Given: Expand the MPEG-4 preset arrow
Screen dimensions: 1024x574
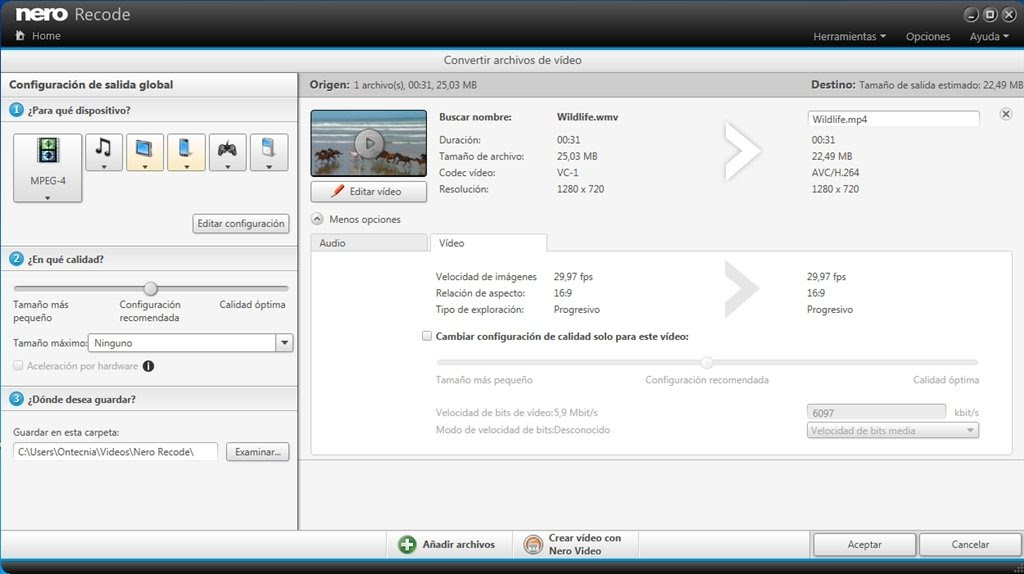Looking at the screenshot, I should coord(48,197).
